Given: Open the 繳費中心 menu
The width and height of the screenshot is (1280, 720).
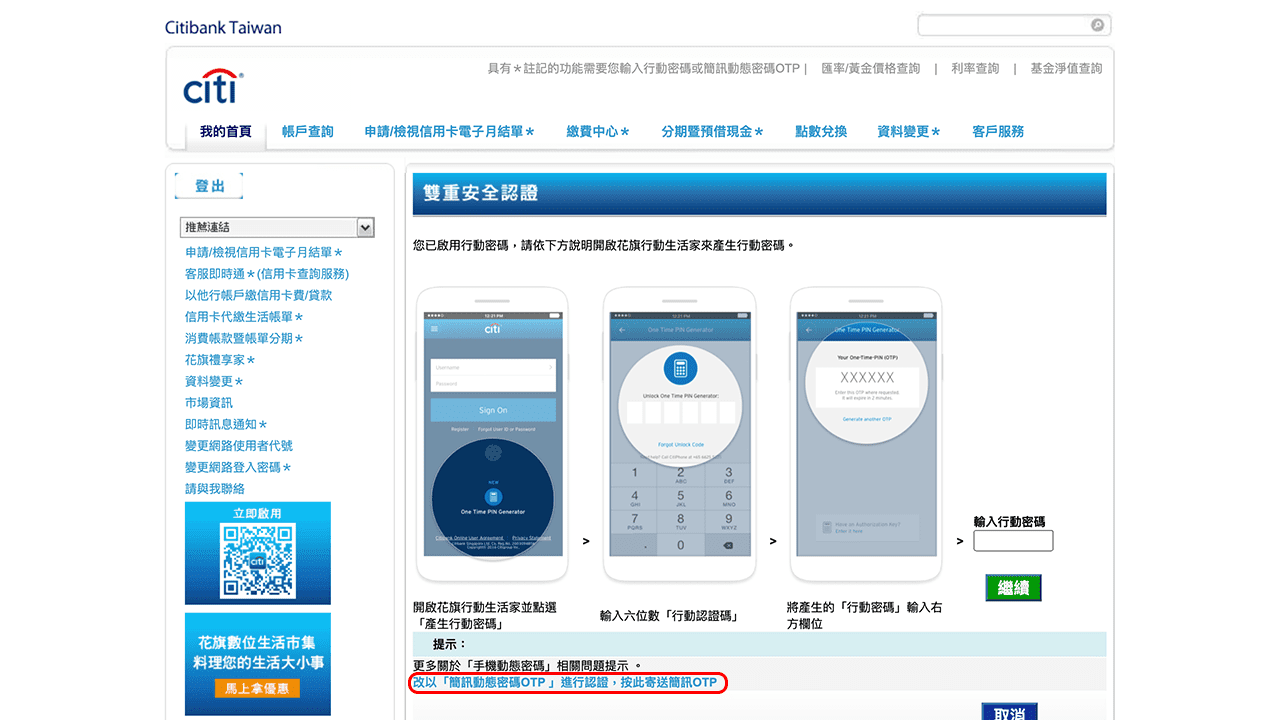Looking at the screenshot, I should (x=597, y=132).
